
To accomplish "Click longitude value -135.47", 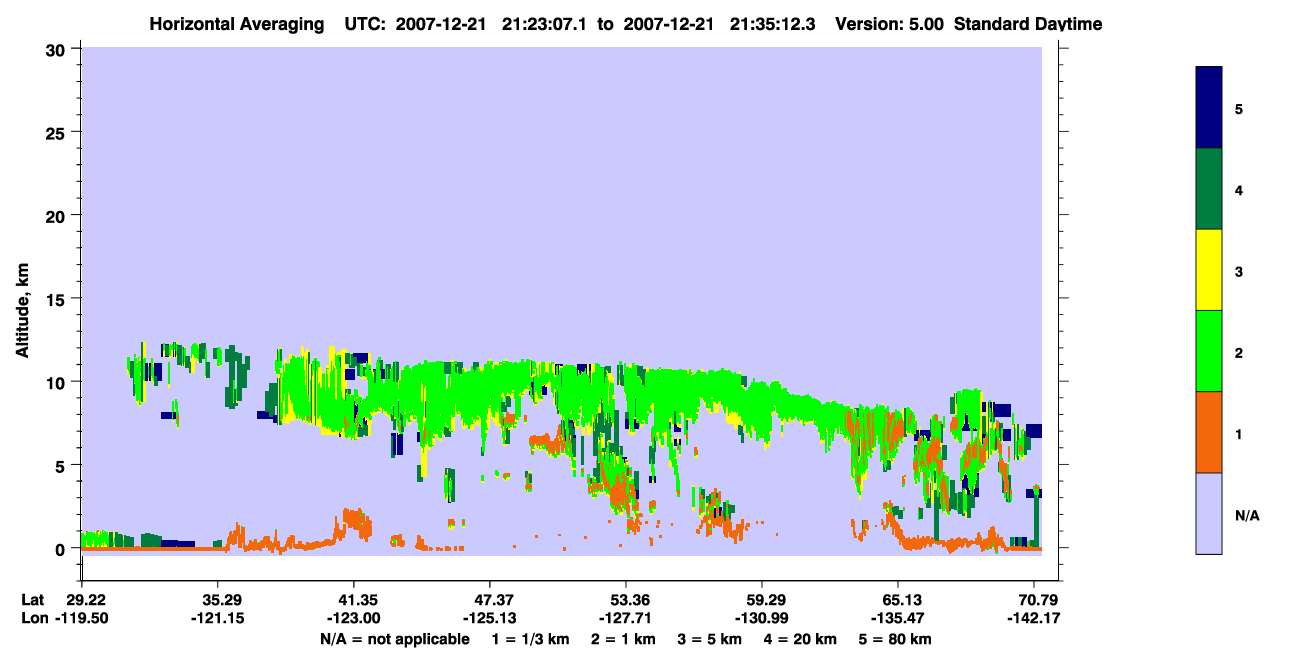I will (898, 618).
